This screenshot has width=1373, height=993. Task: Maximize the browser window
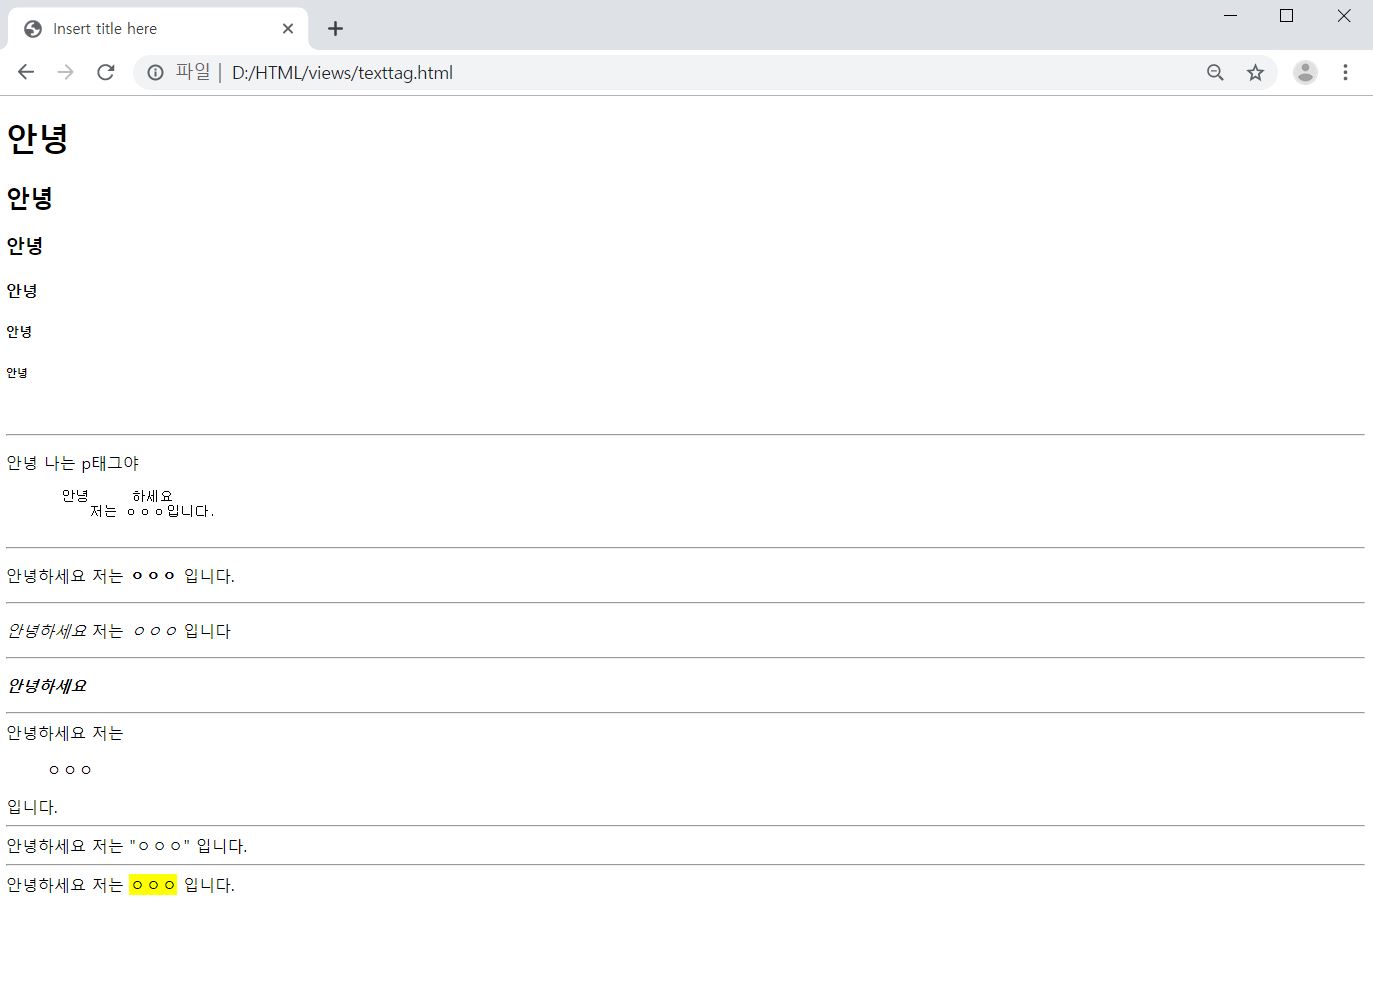pyautogui.click(x=1286, y=16)
